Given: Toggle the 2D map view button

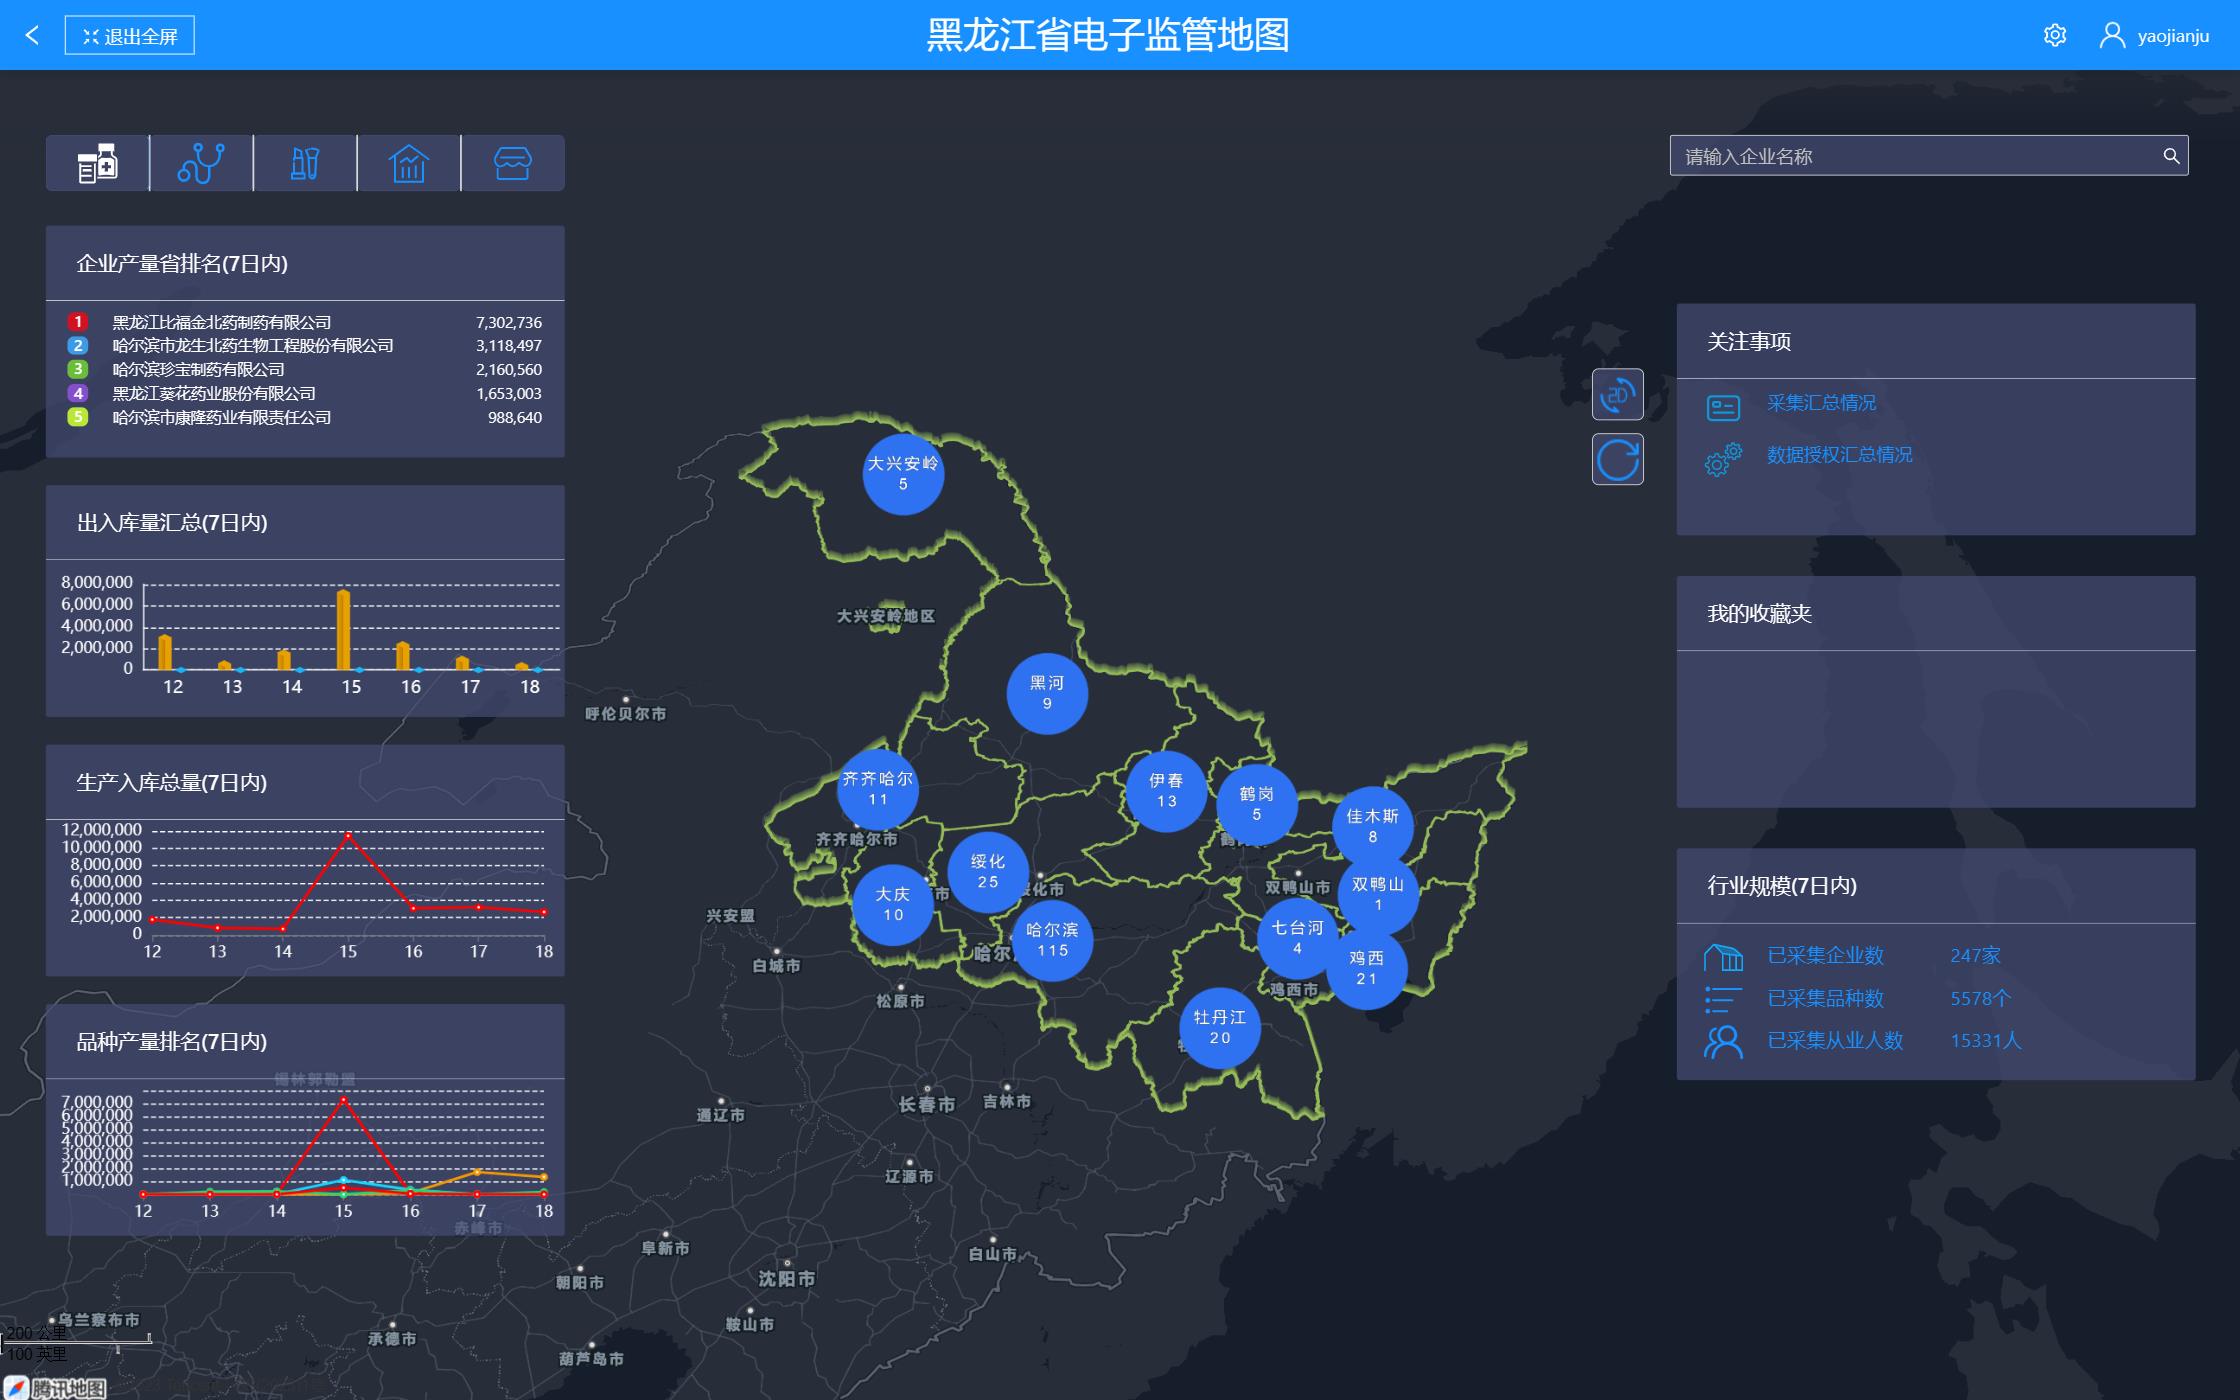Looking at the screenshot, I should [1617, 395].
